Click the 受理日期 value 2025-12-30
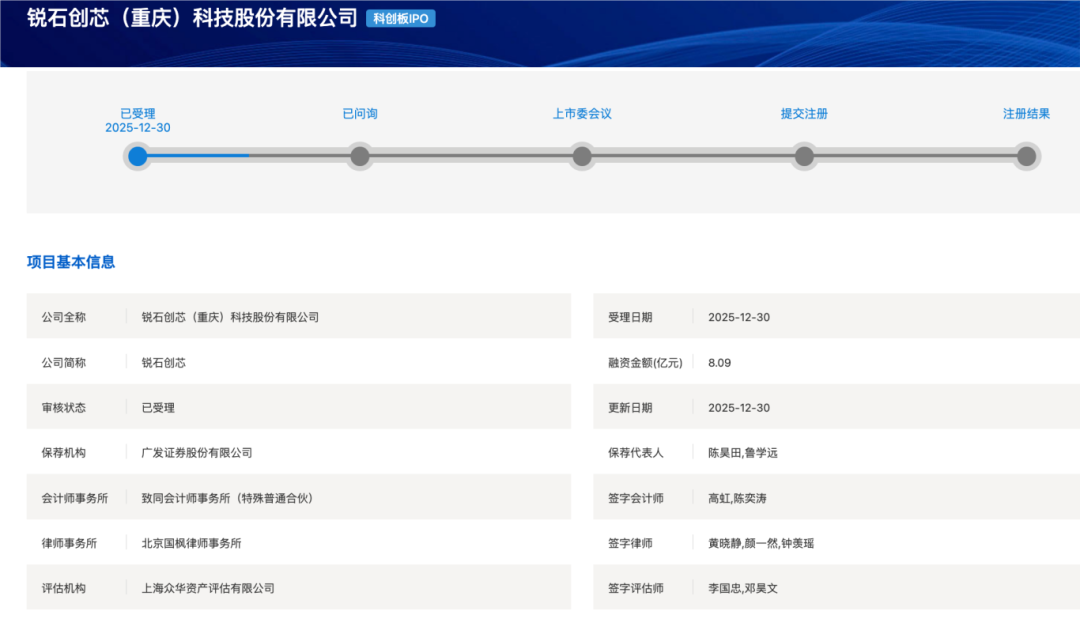This screenshot has height=630, width=1080. pyautogui.click(x=739, y=317)
